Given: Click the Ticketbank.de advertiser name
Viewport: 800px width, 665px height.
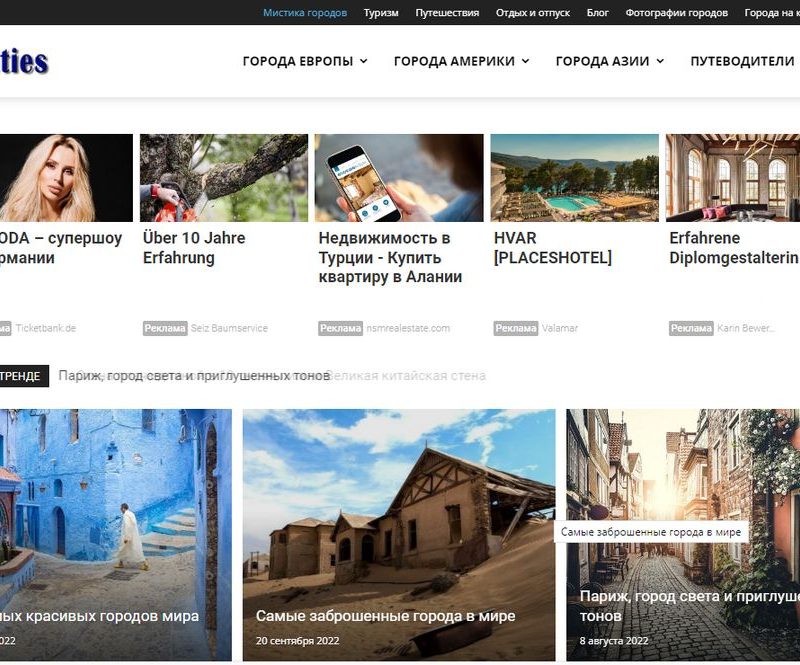Looking at the screenshot, I should 45,328.
